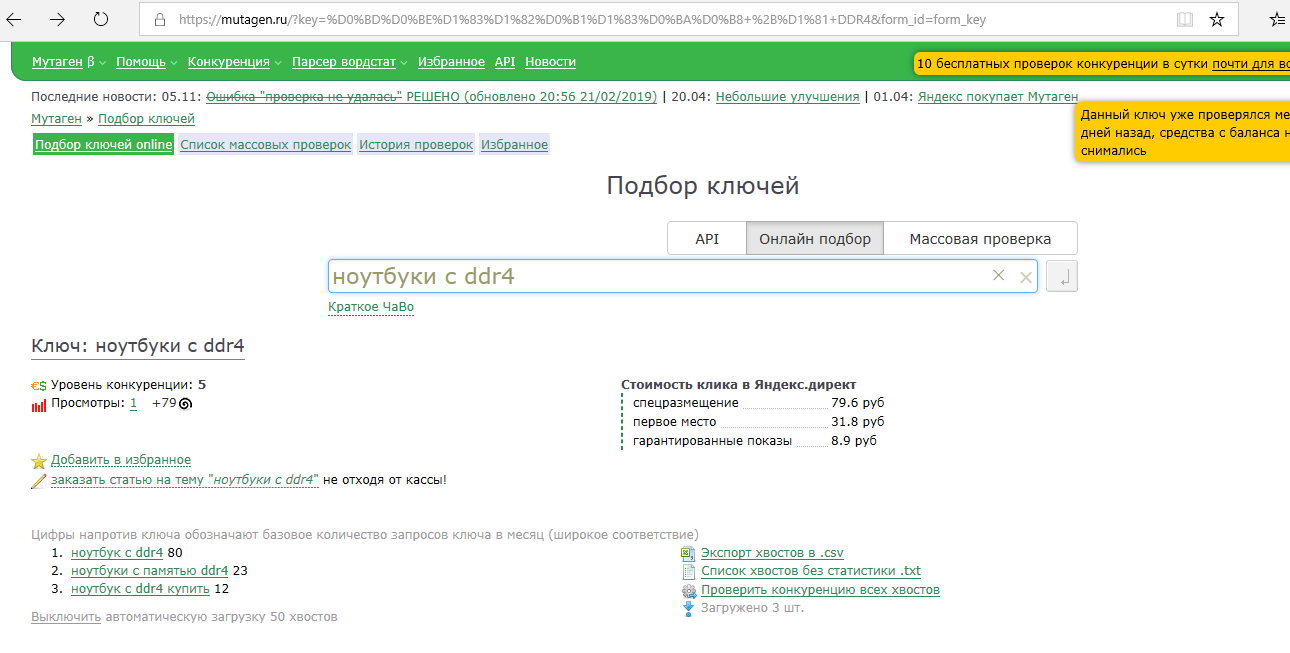Click the pencil icon before заказать статью
This screenshot has height=653, width=1290.
[39, 481]
